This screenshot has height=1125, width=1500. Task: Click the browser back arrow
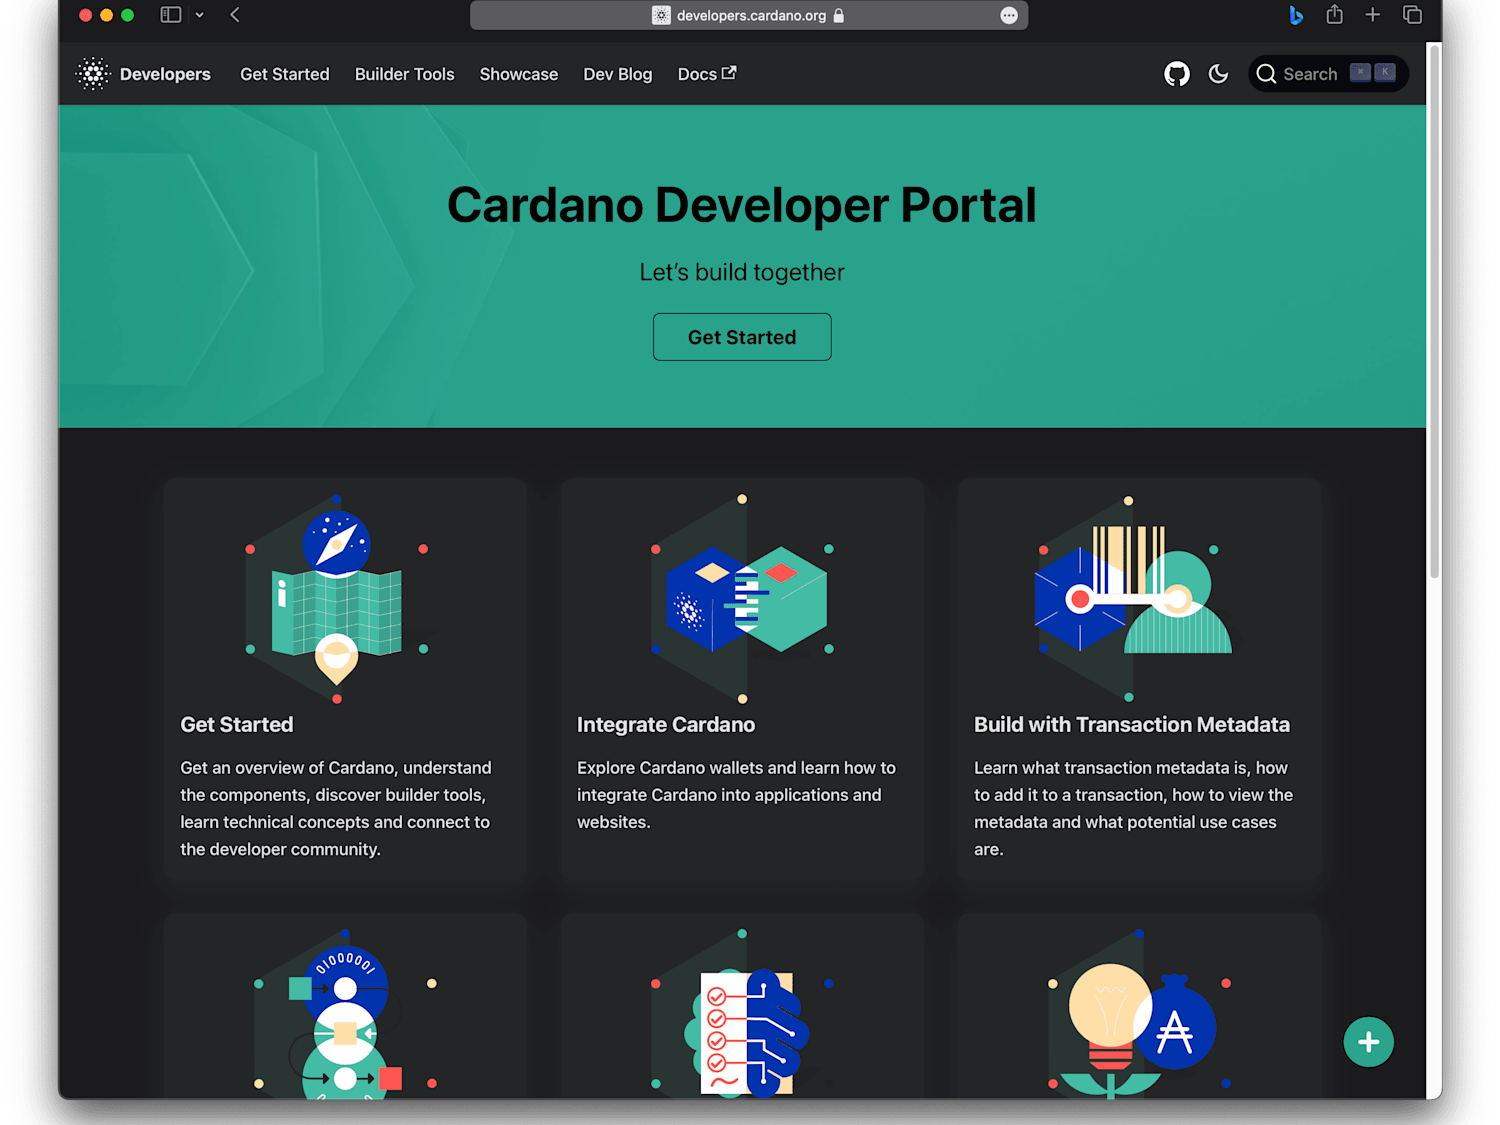point(235,15)
